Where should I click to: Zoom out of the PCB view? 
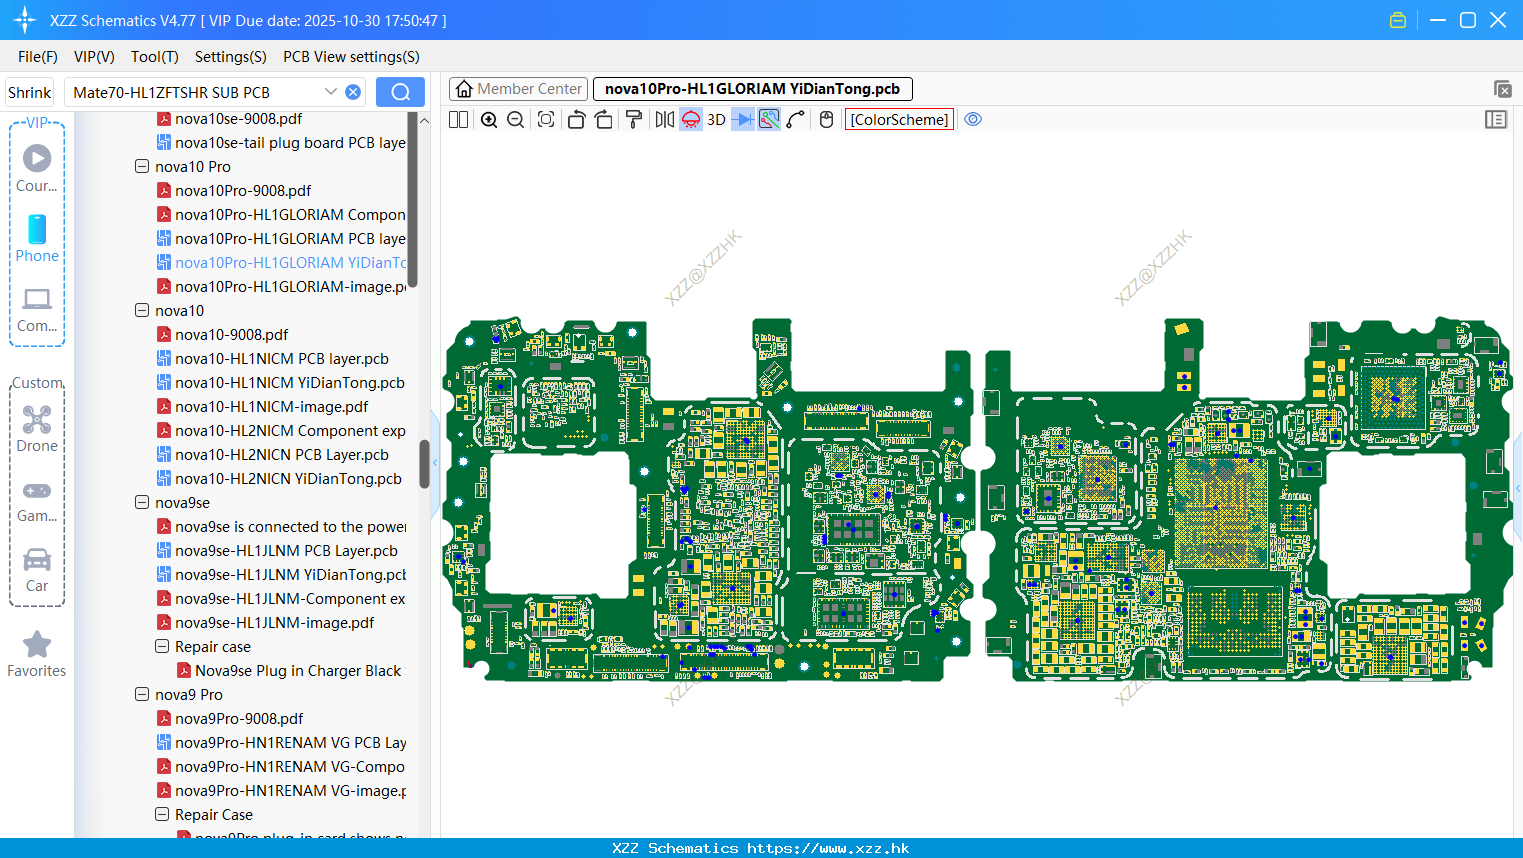tap(515, 120)
